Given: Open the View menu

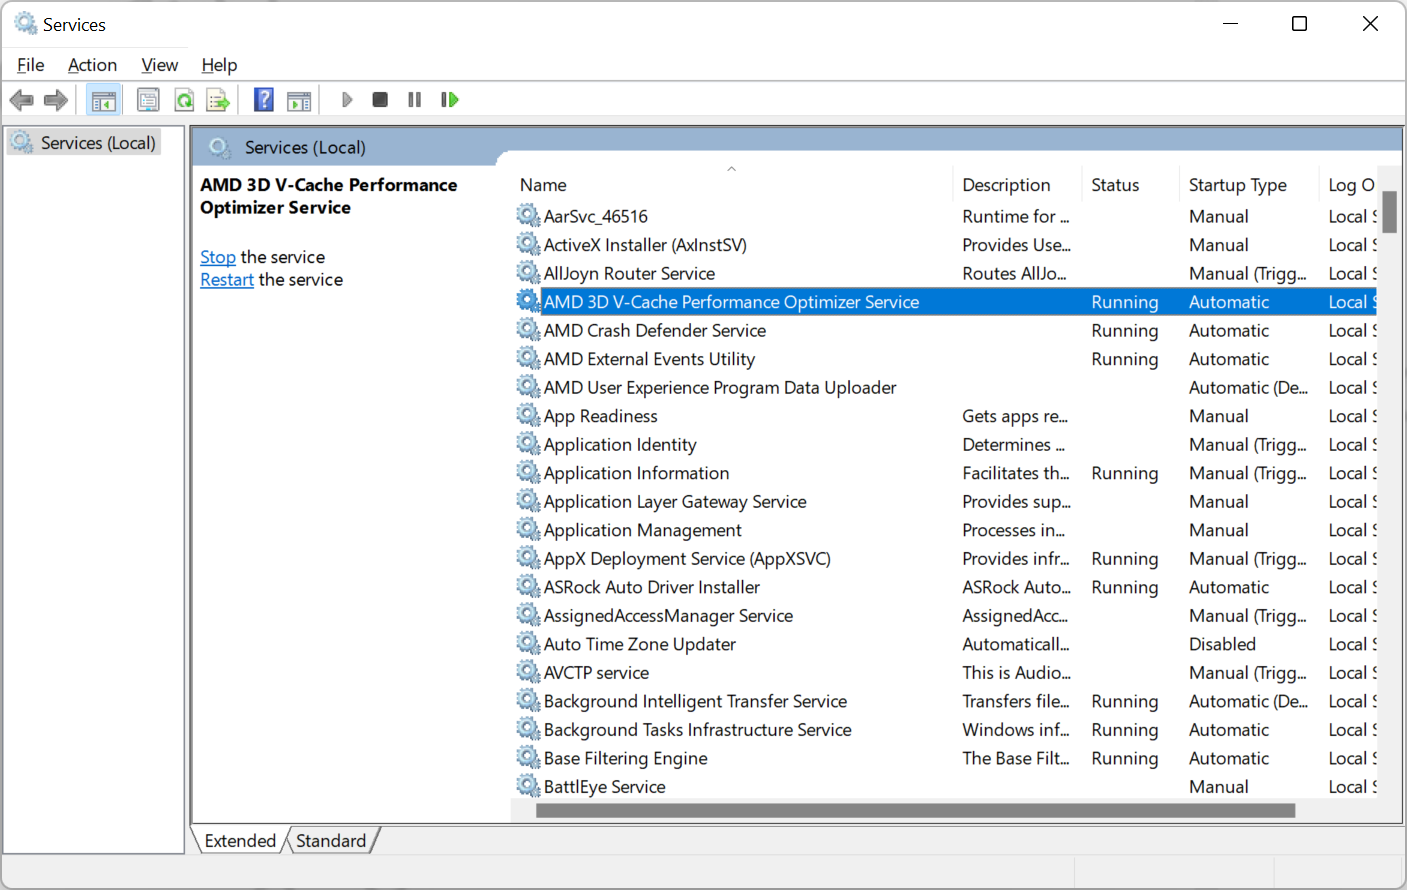Looking at the screenshot, I should 159,65.
